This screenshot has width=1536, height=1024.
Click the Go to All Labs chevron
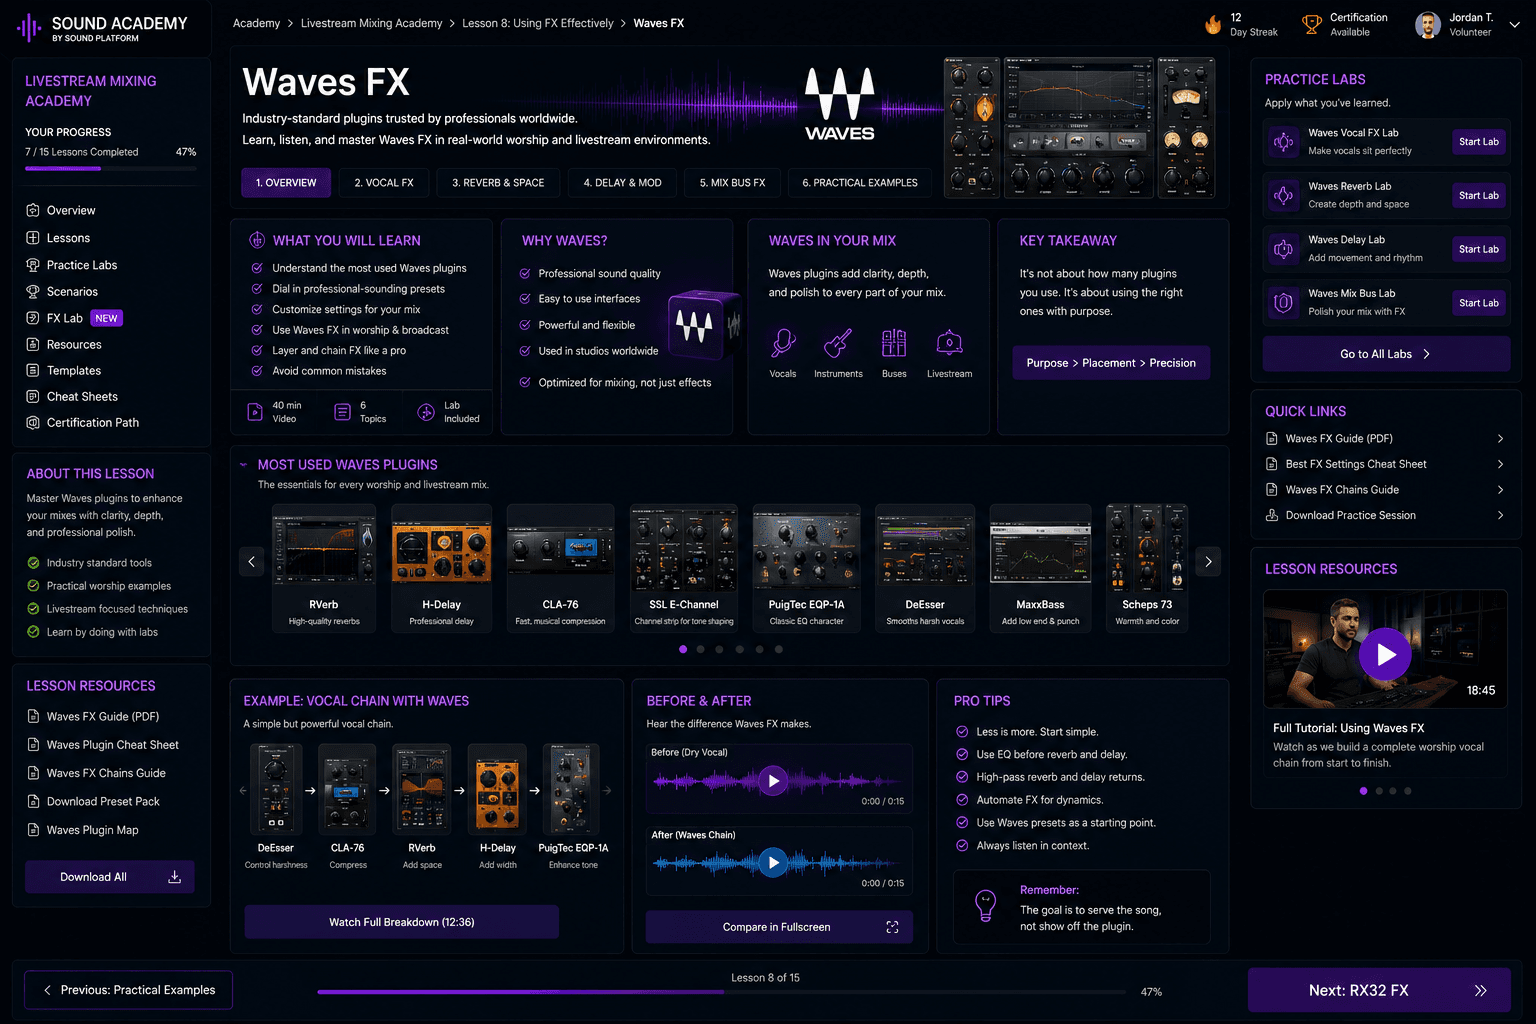coord(1426,354)
